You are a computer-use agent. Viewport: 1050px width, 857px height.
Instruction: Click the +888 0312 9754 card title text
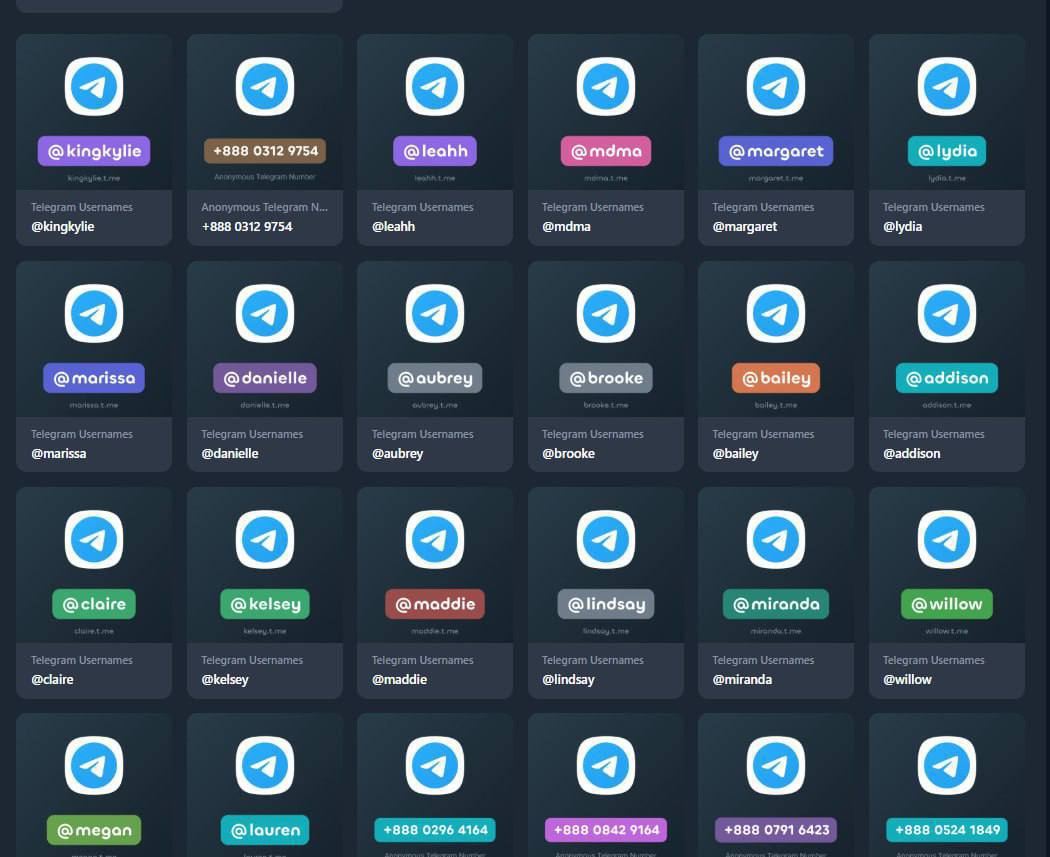tap(246, 226)
